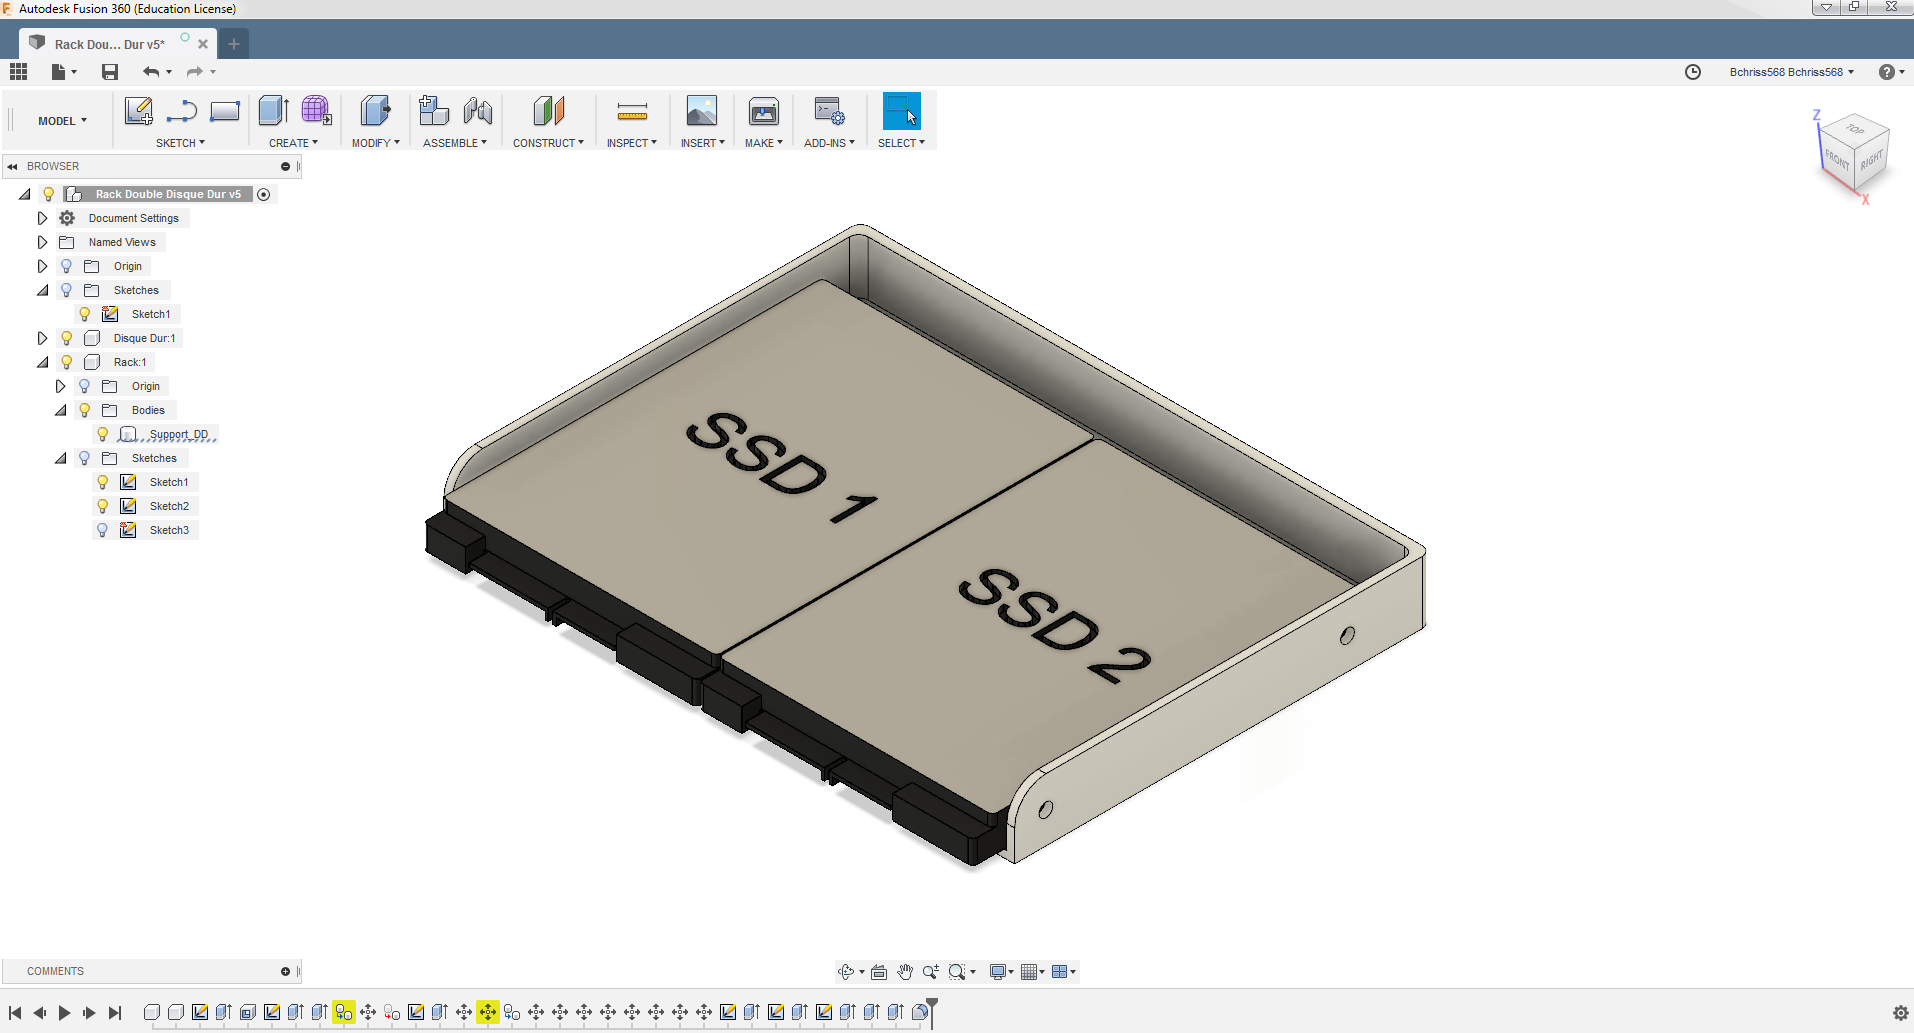Open the Help question mark menu

pyautogui.click(x=1890, y=72)
